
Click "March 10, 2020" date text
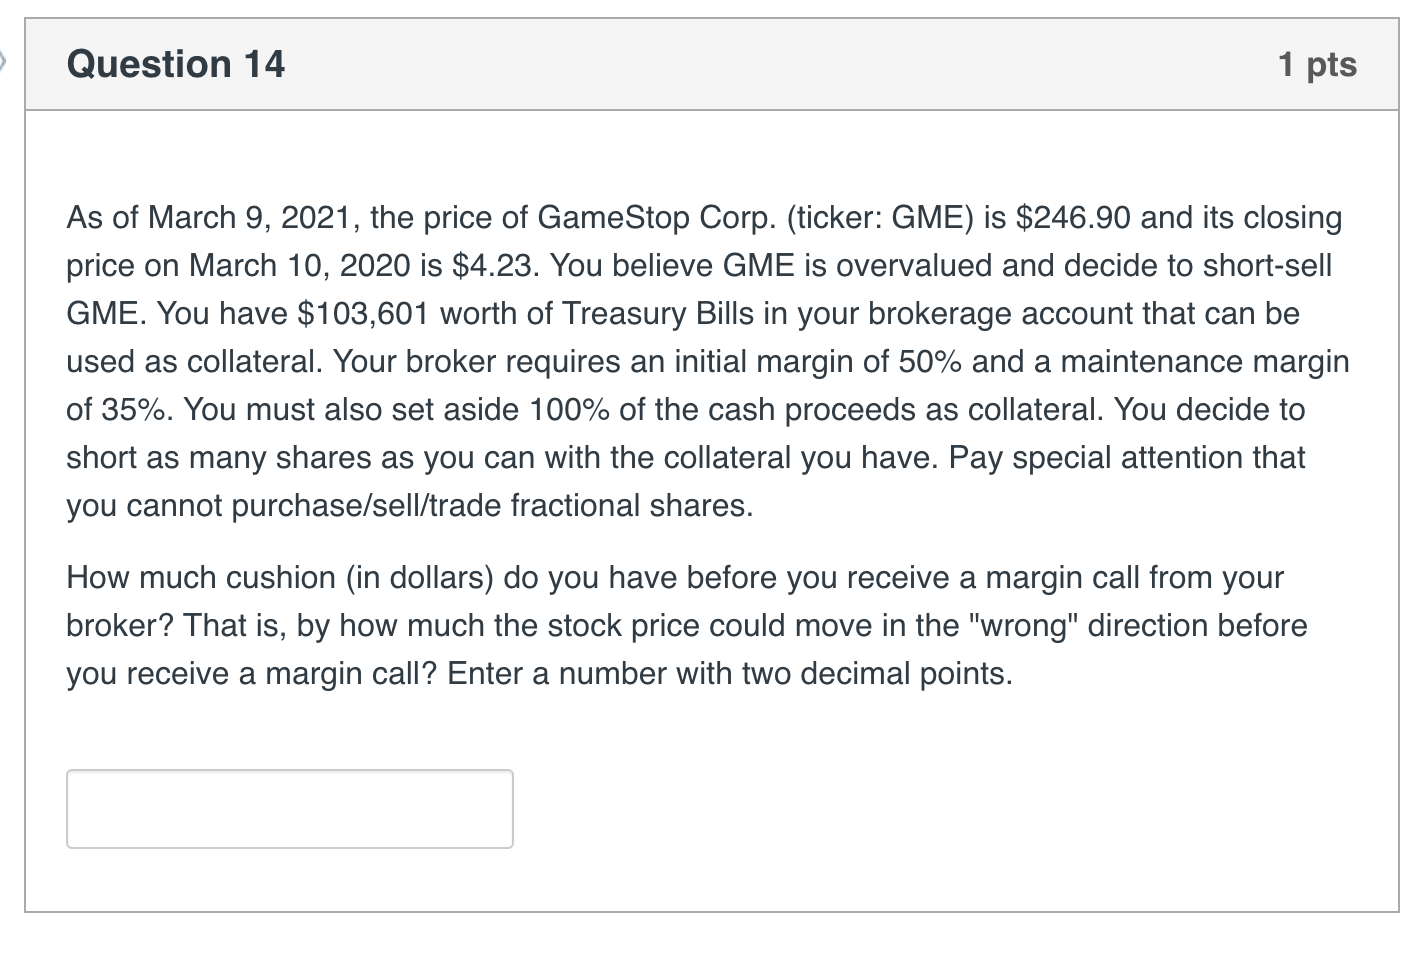[300, 265]
